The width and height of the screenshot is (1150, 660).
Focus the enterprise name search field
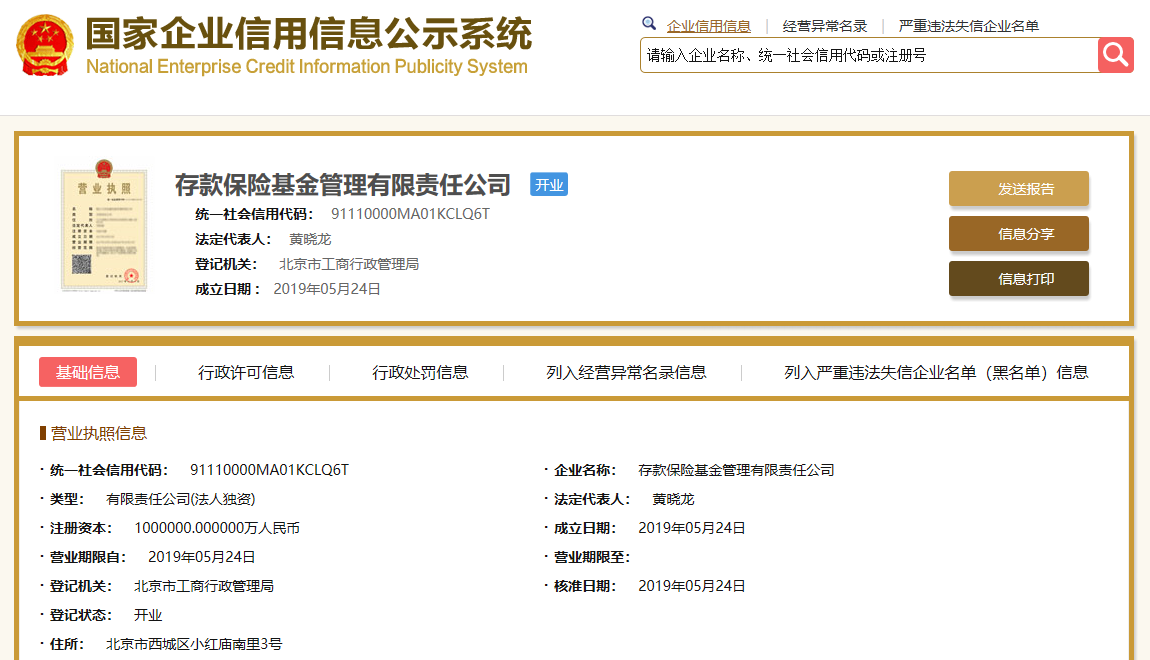point(868,55)
